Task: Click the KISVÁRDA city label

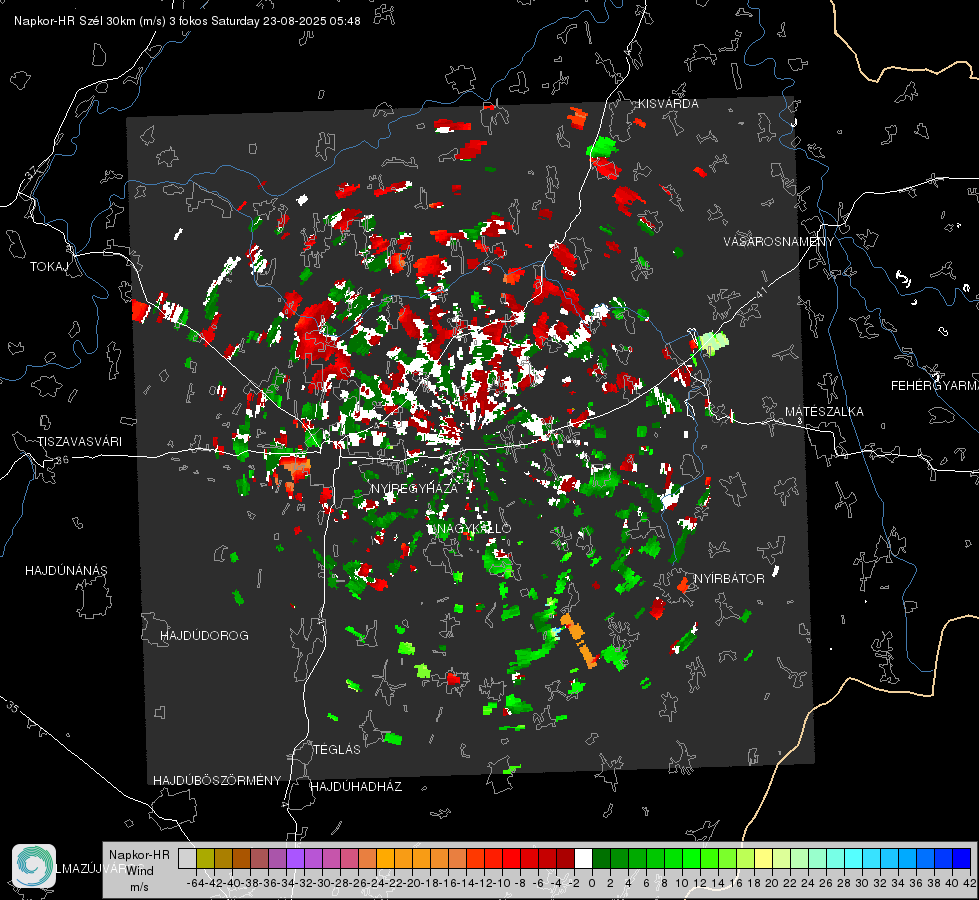Action: click(x=668, y=104)
